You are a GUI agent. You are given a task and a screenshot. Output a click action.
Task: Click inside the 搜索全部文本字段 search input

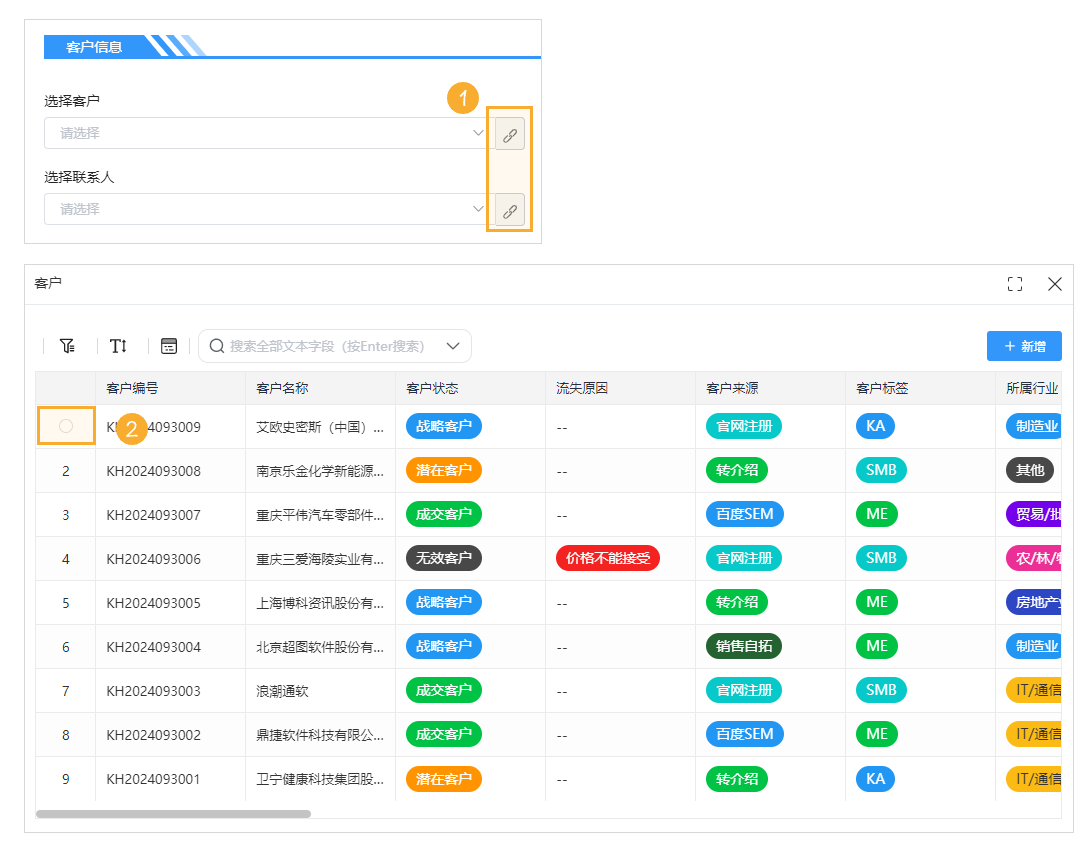coord(330,345)
